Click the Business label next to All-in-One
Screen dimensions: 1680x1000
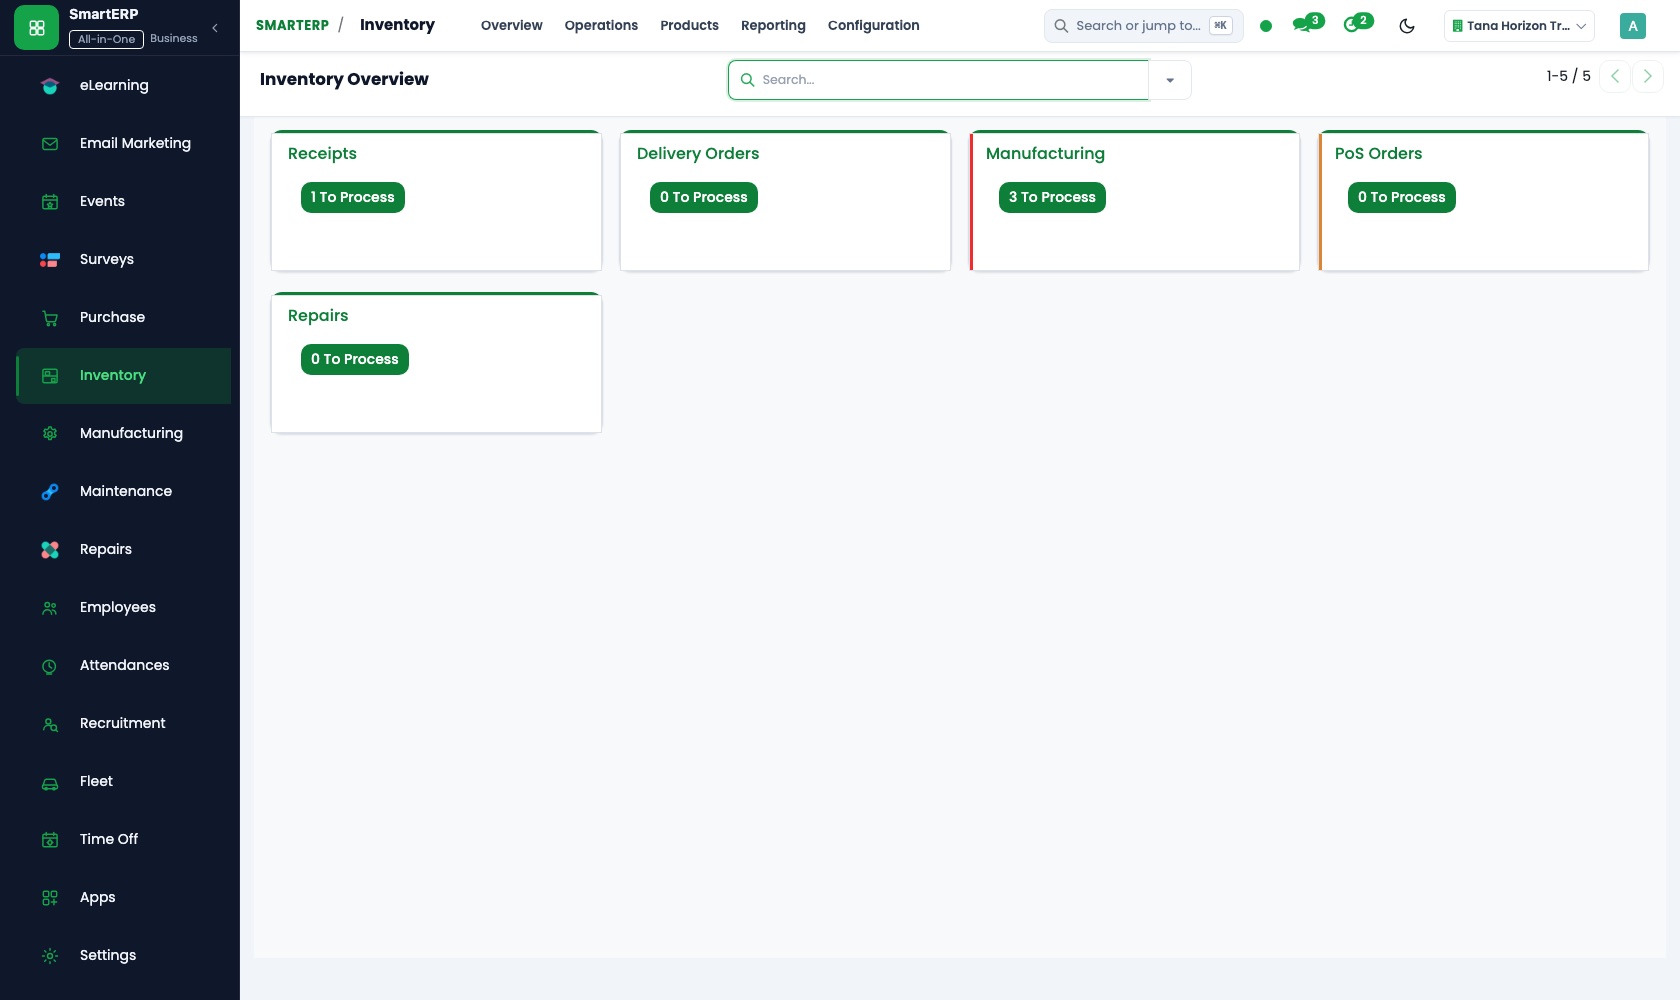pos(174,38)
